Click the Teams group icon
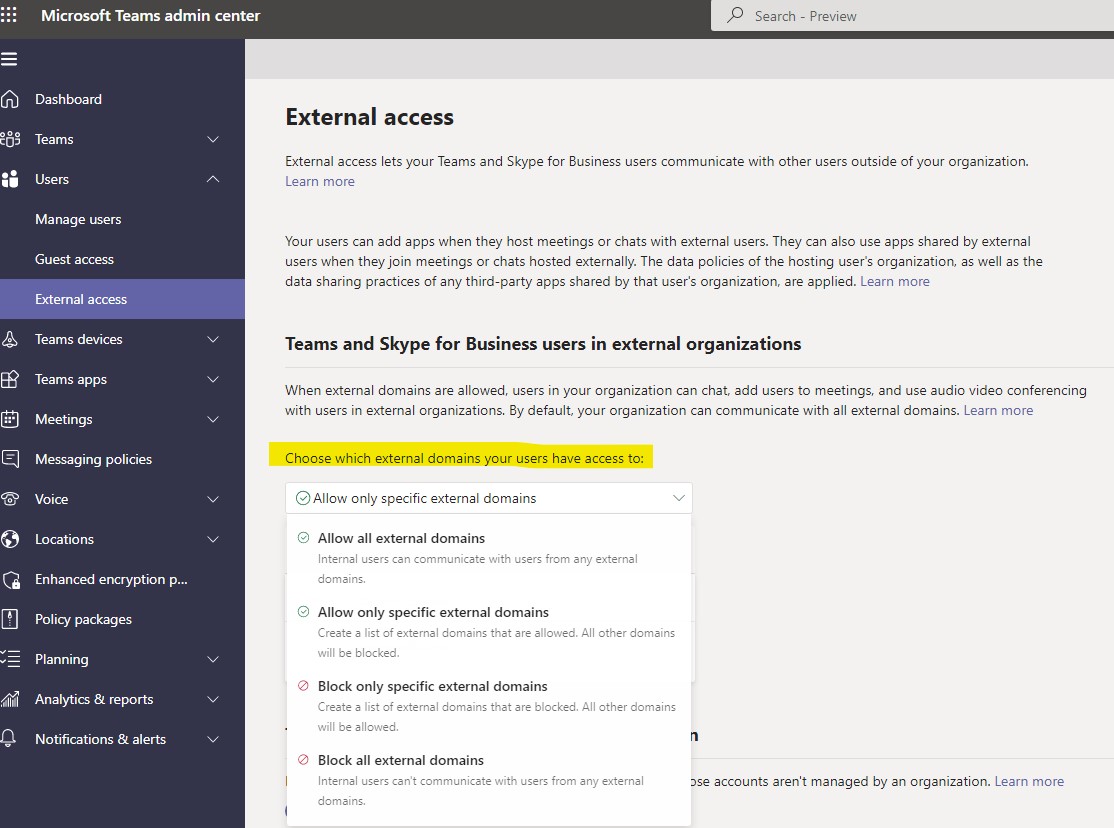1114x828 pixels. point(10,139)
